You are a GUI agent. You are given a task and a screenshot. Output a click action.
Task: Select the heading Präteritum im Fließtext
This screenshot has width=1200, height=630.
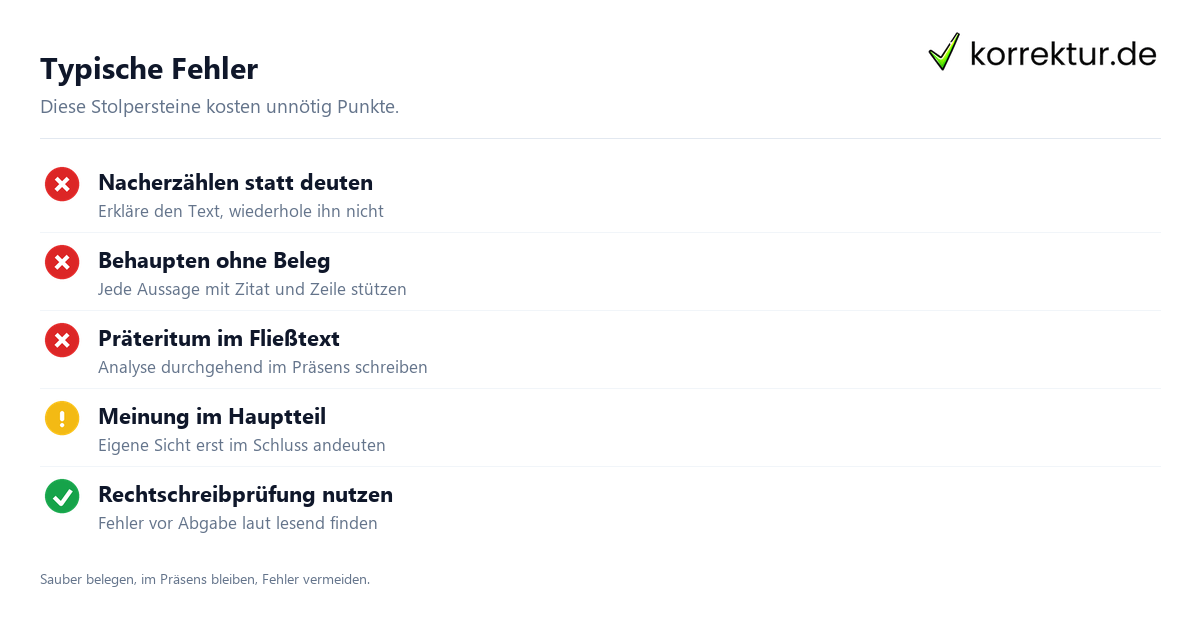tap(219, 339)
